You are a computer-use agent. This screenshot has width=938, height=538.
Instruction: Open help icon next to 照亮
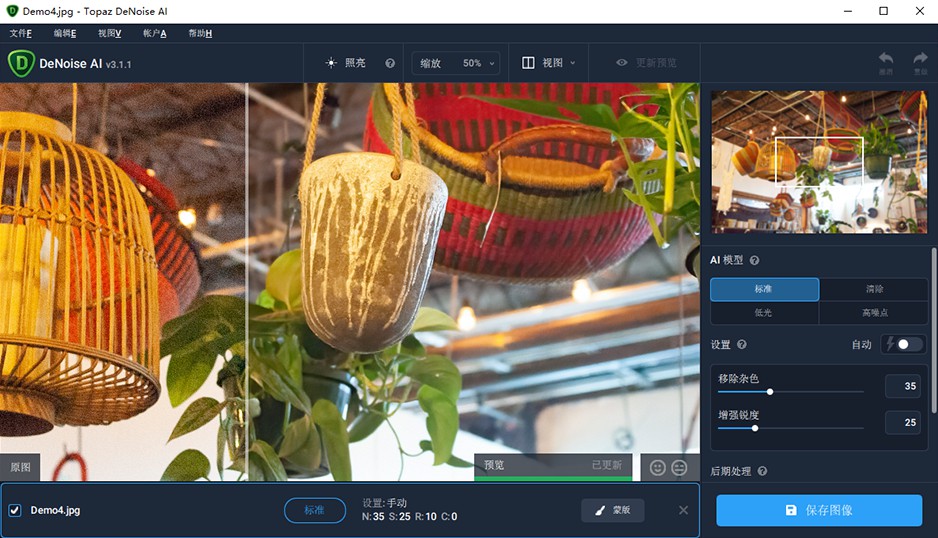tap(390, 63)
